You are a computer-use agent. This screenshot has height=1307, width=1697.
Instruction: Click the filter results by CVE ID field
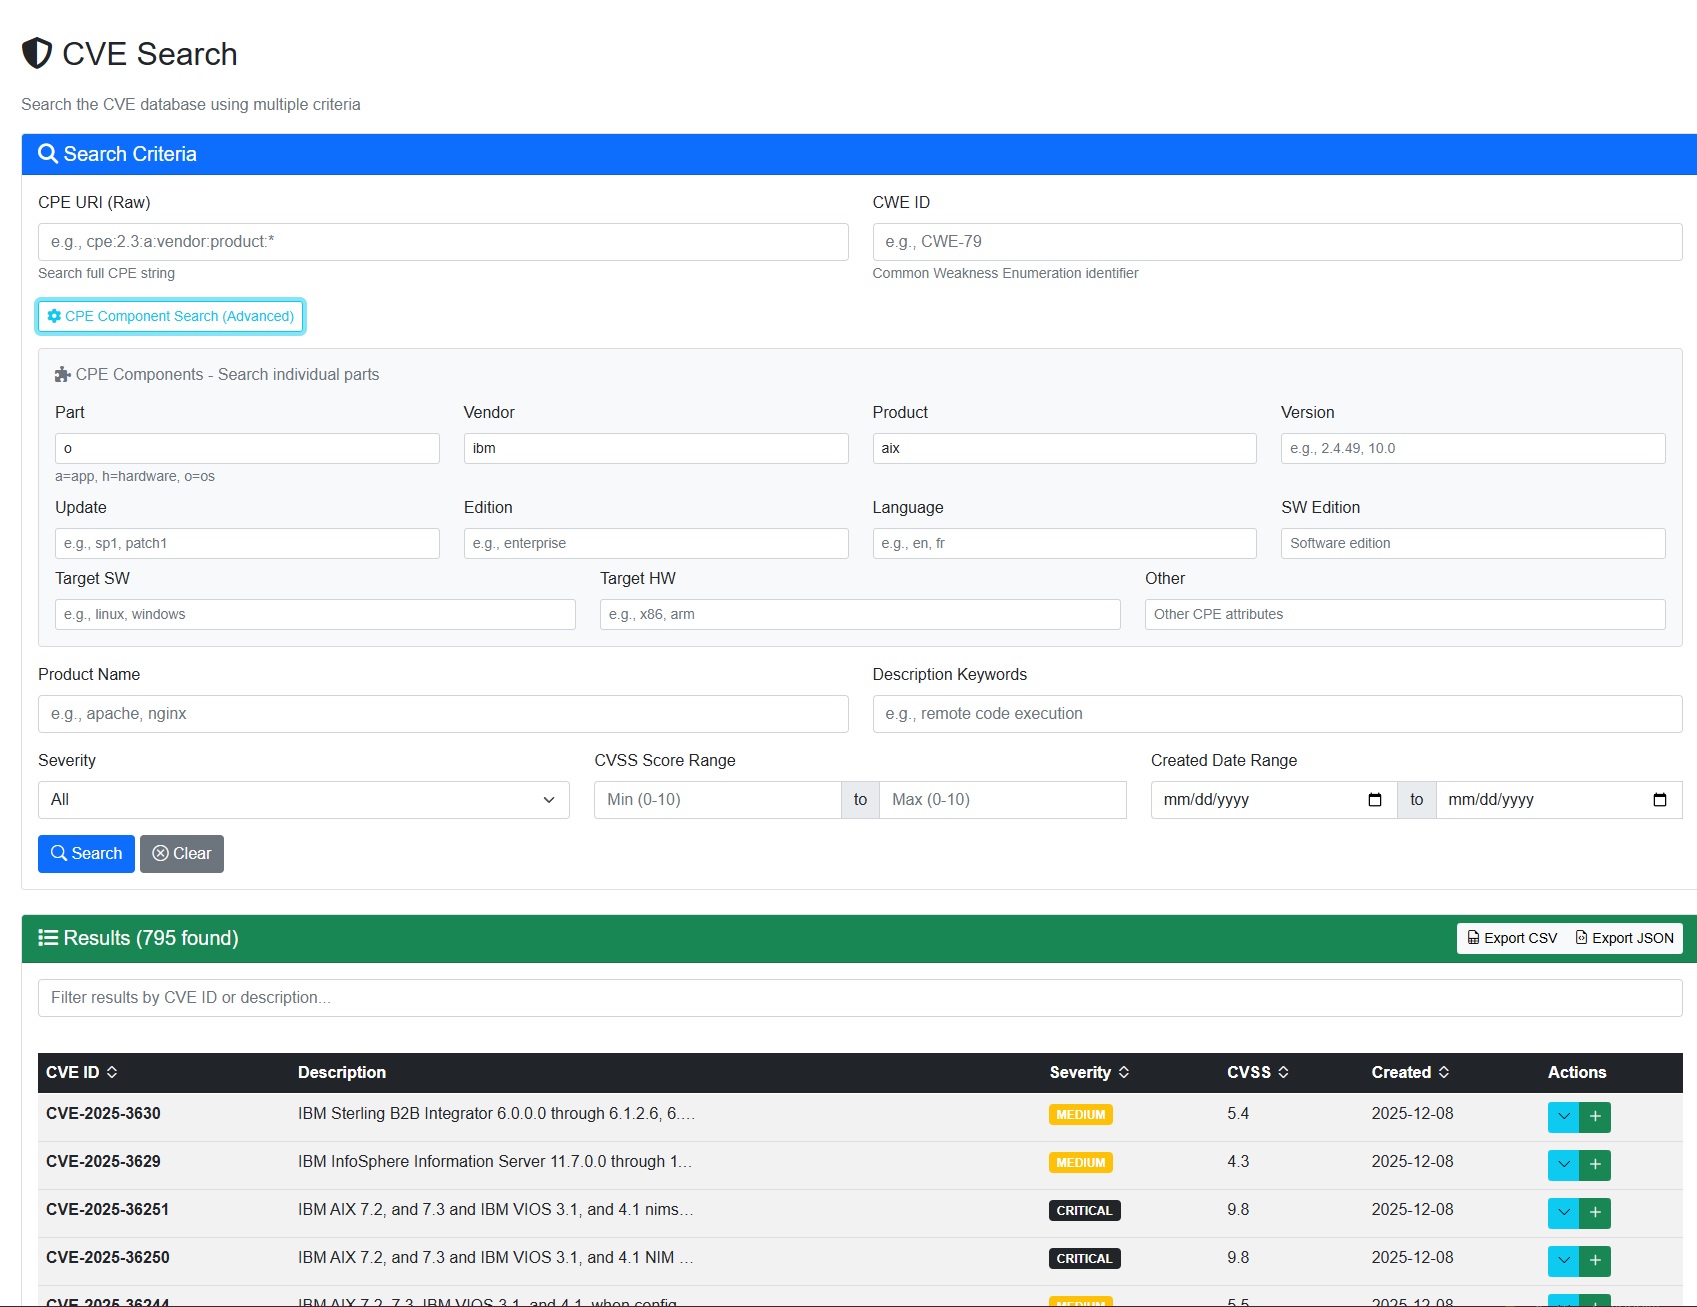point(400,997)
